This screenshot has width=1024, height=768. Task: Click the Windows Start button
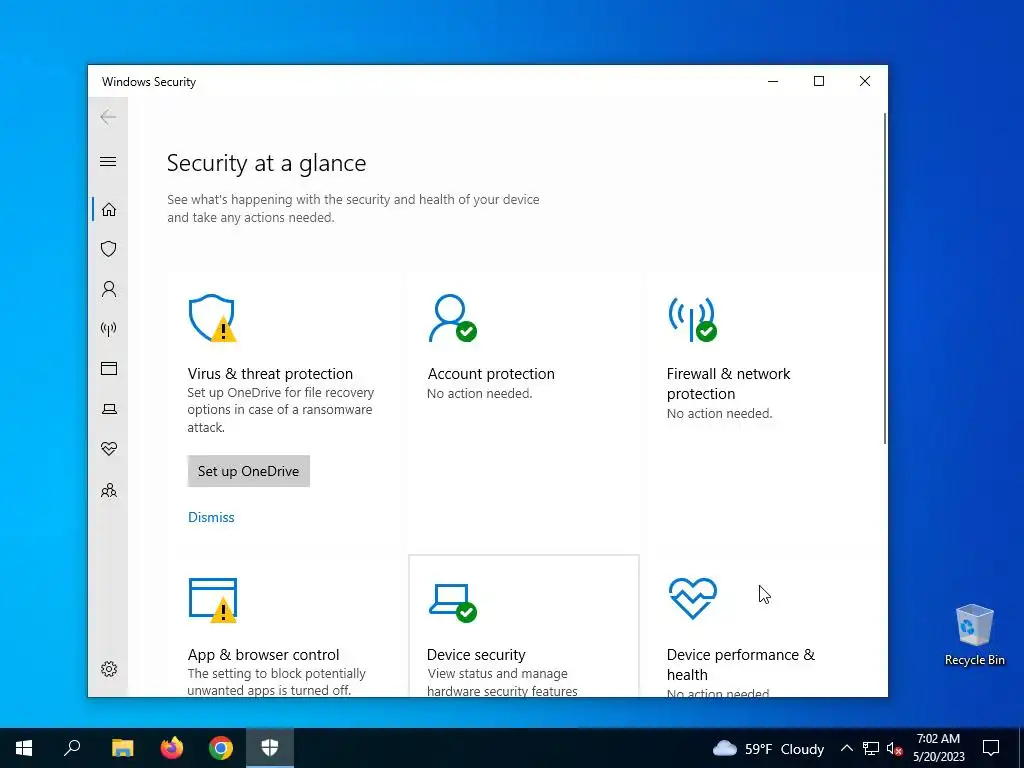click(24, 748)
